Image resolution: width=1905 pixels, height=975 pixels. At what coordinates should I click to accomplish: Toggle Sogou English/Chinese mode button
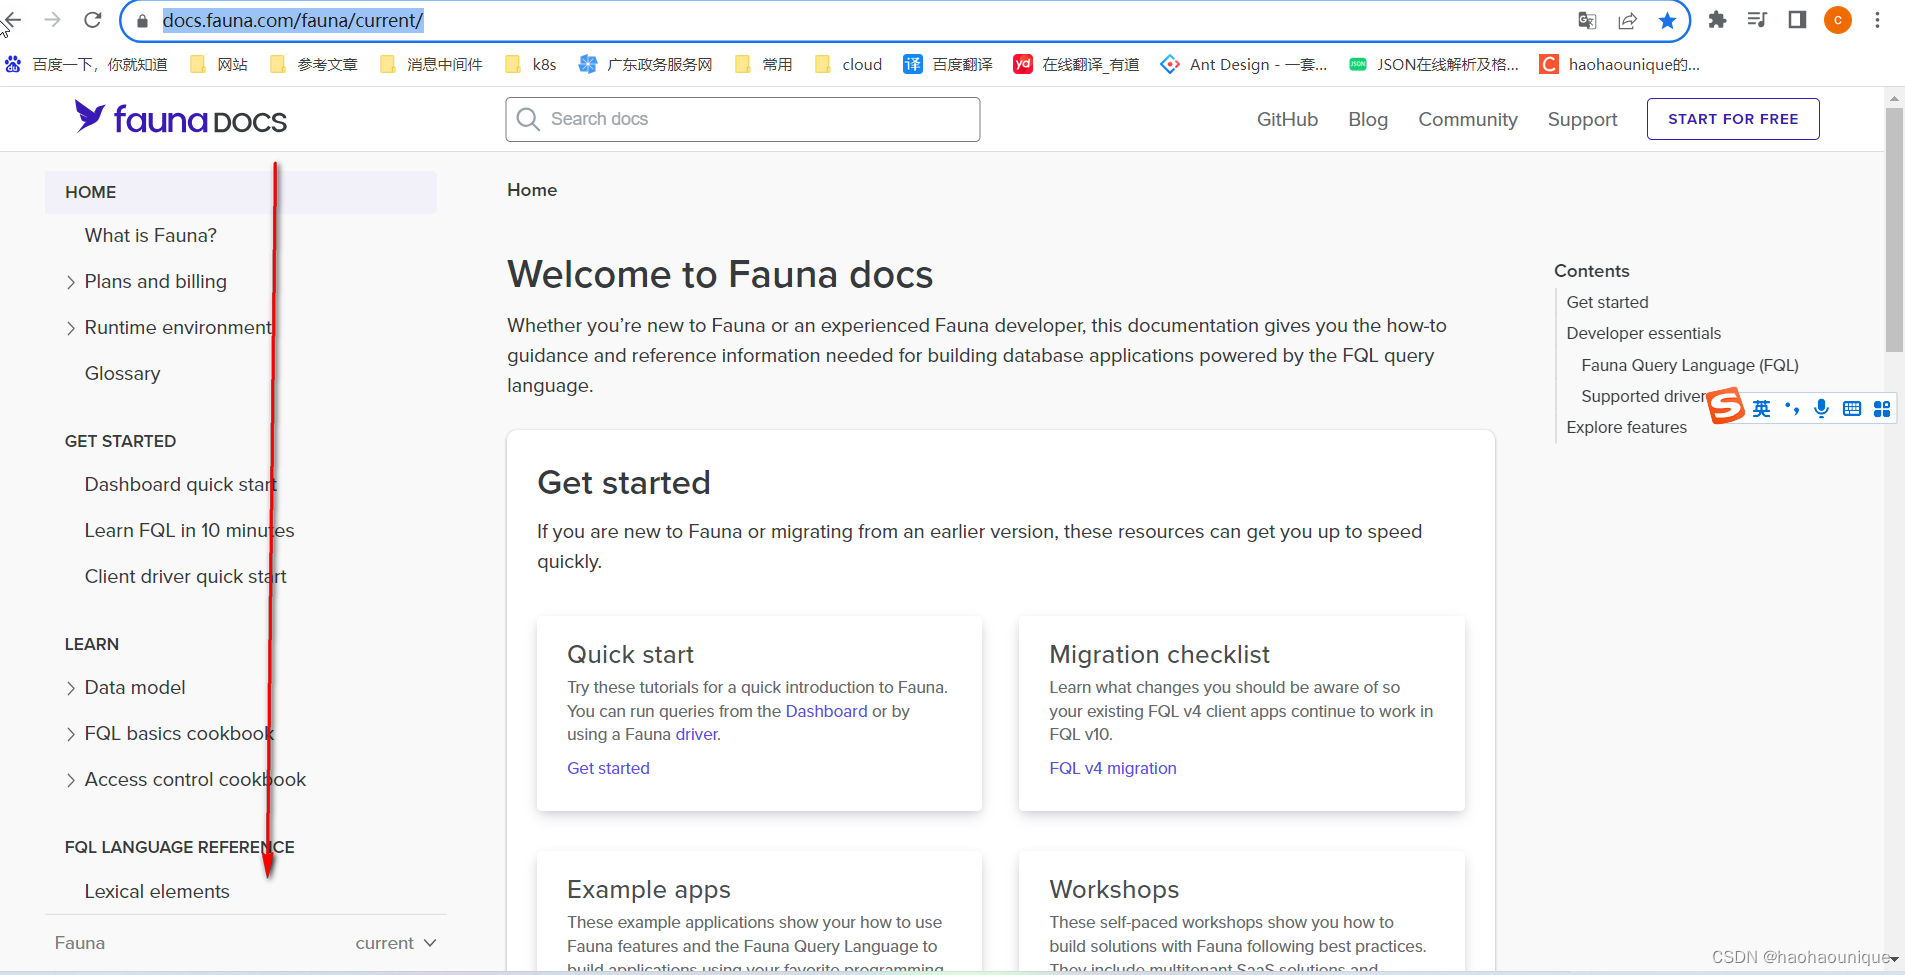pyautogui.click(x=1762, y=408)
